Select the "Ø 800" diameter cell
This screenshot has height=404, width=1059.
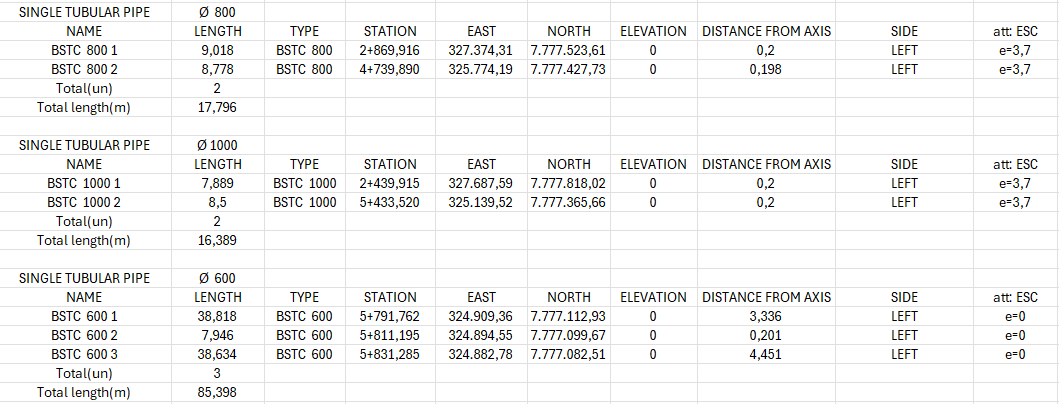pyautogui.click(x=217, y=12)
